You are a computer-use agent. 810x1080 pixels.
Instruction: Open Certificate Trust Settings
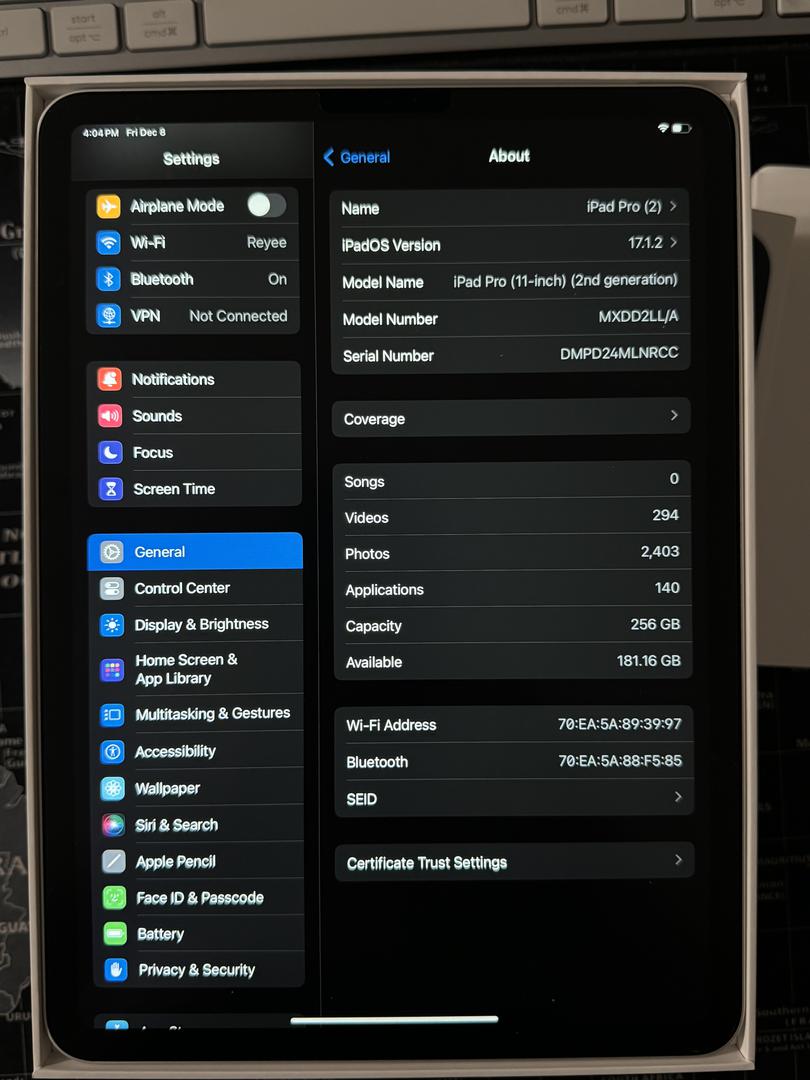pos(514,862)
